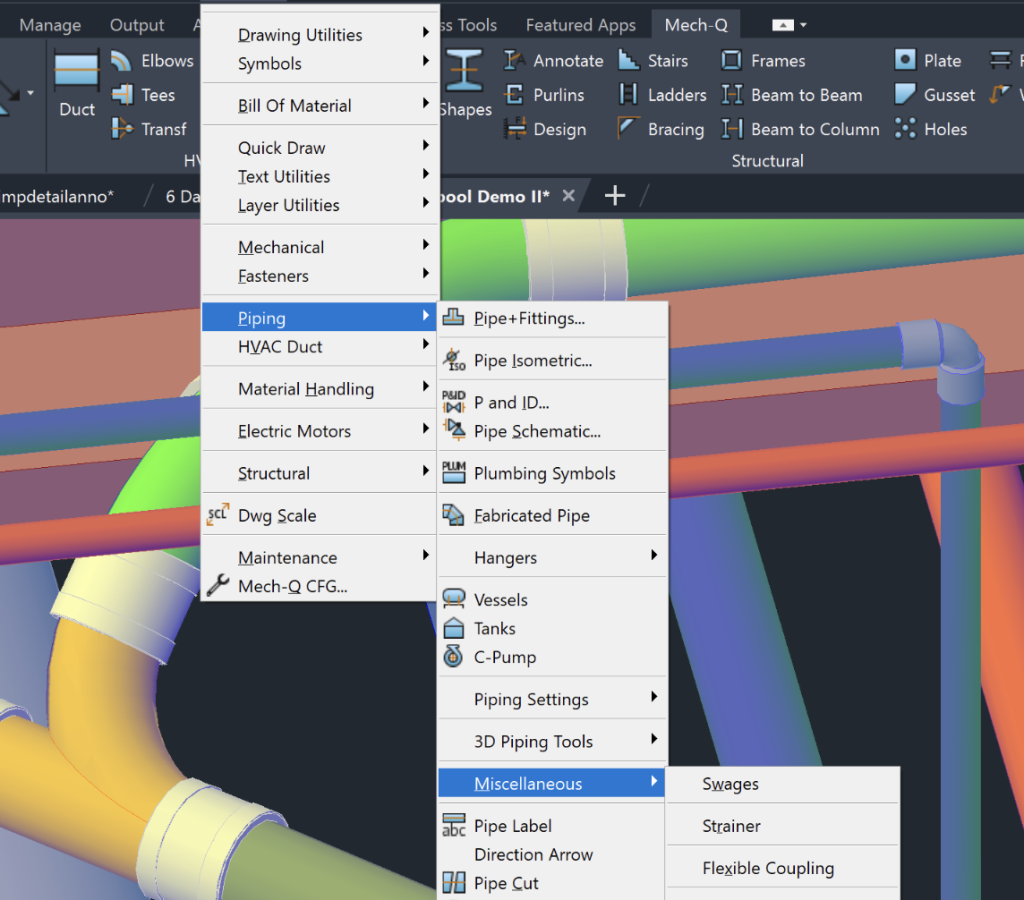The image size is (1024, 900).
Task: Open the Stairs structural tool
Action: coord(667,60)
